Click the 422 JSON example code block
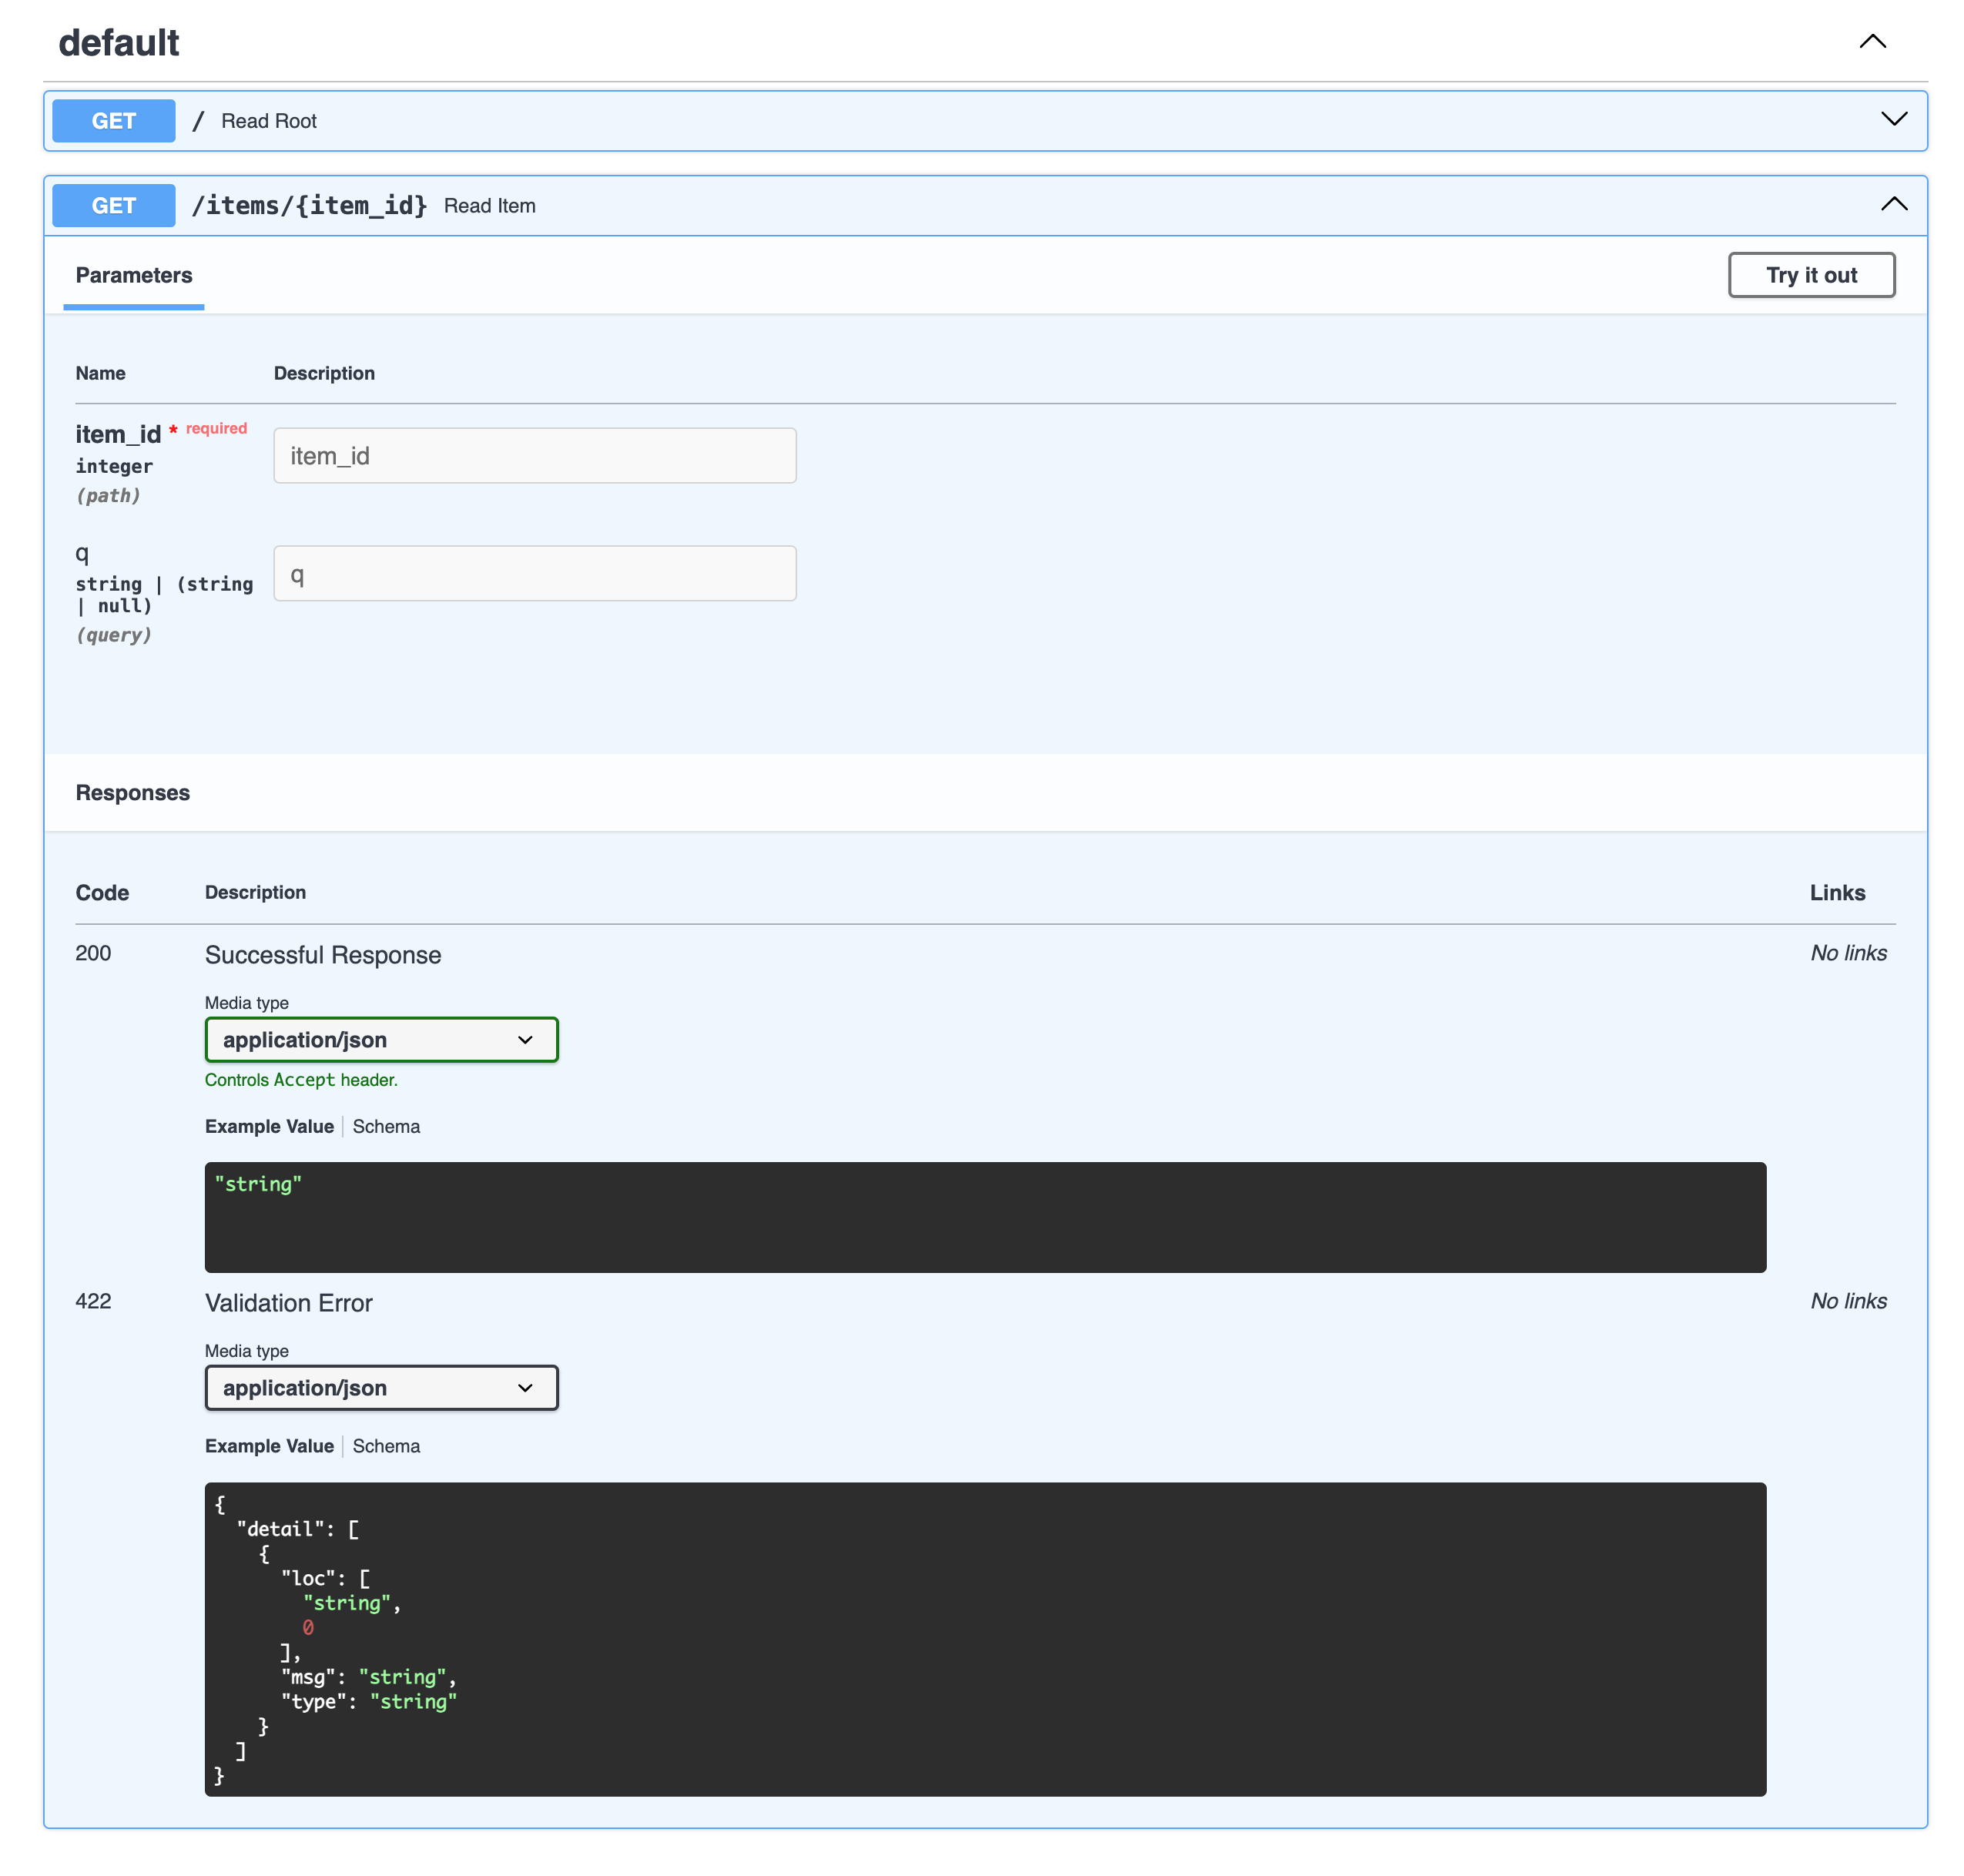1964x1876 pixels. [984, 1640]
